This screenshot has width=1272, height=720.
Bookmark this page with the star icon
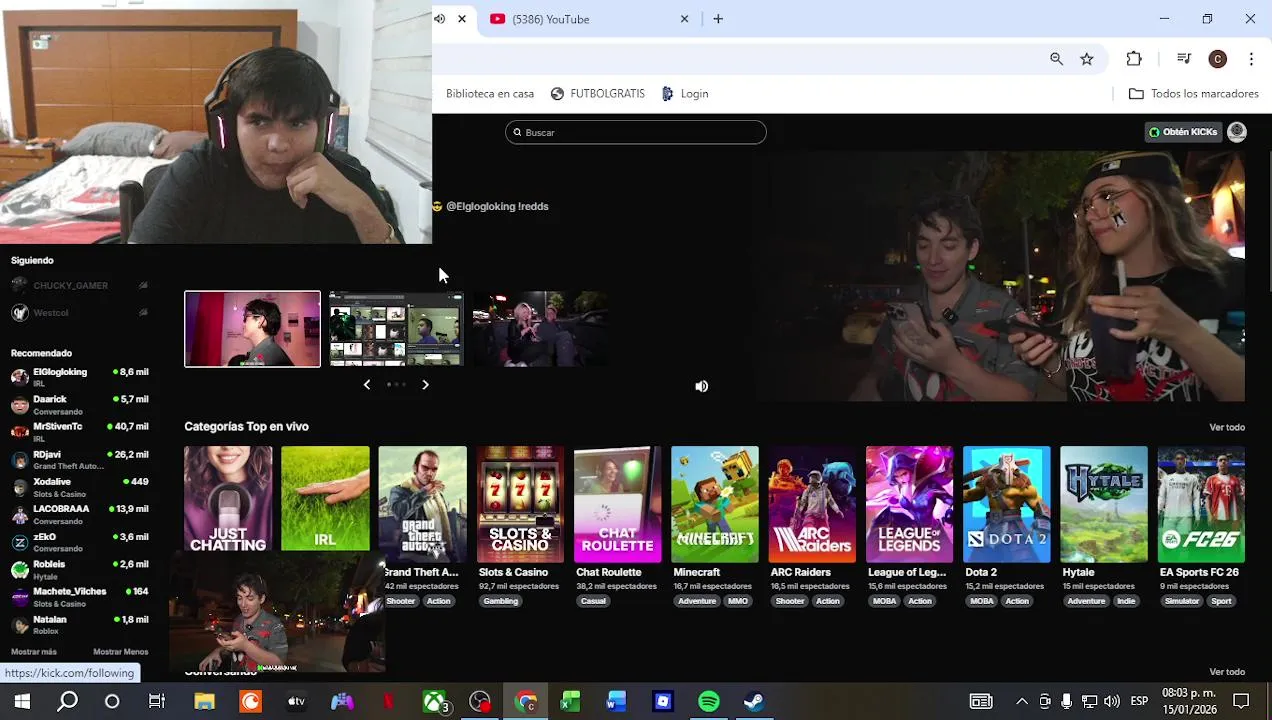coord(1087,59)
